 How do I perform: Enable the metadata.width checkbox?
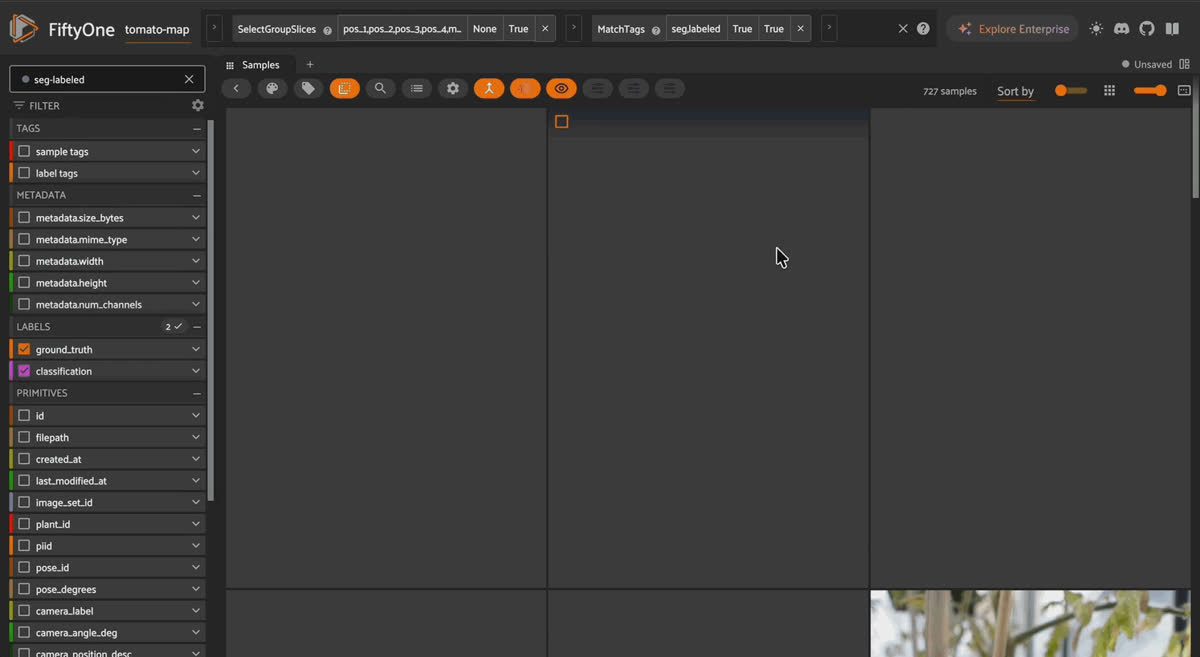point(24,261)
